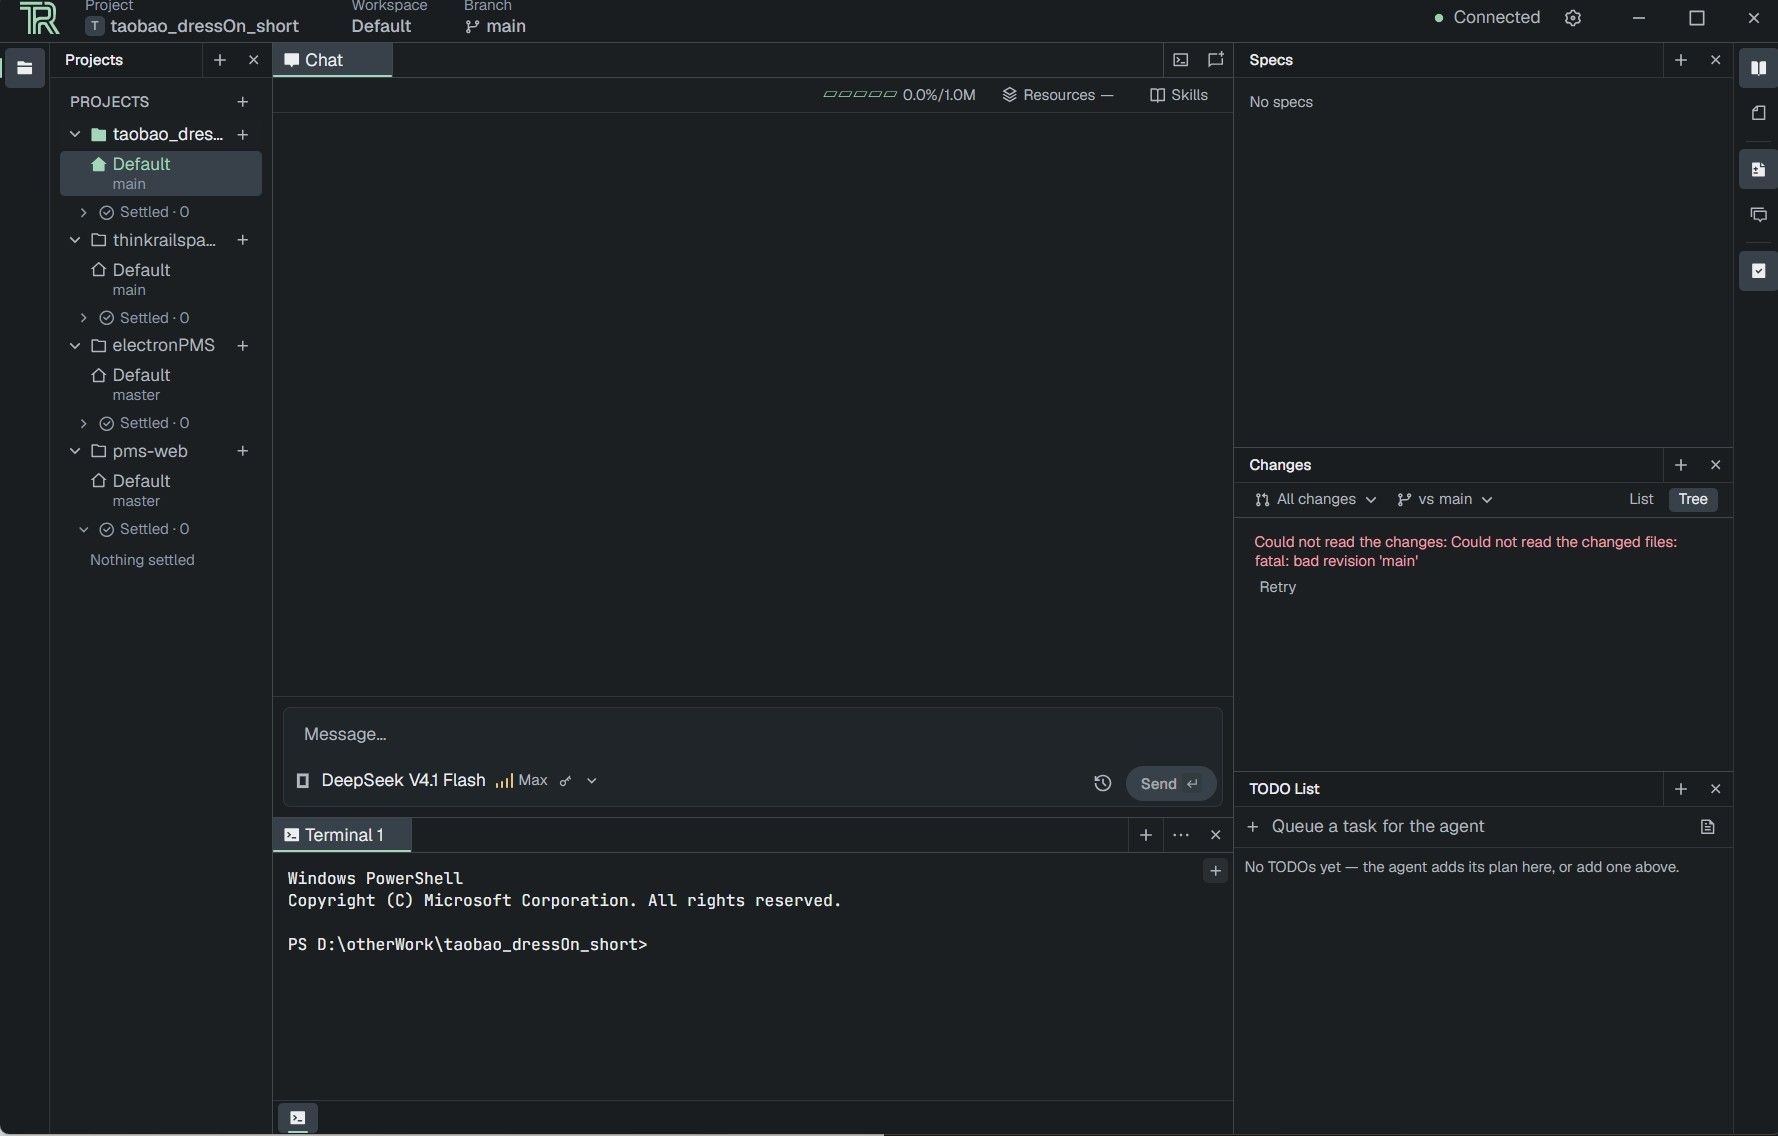The height and width of the screenshot is (1136, 1778).
Task: Click the checklist icon in right rail
Action: (1758, 271)
